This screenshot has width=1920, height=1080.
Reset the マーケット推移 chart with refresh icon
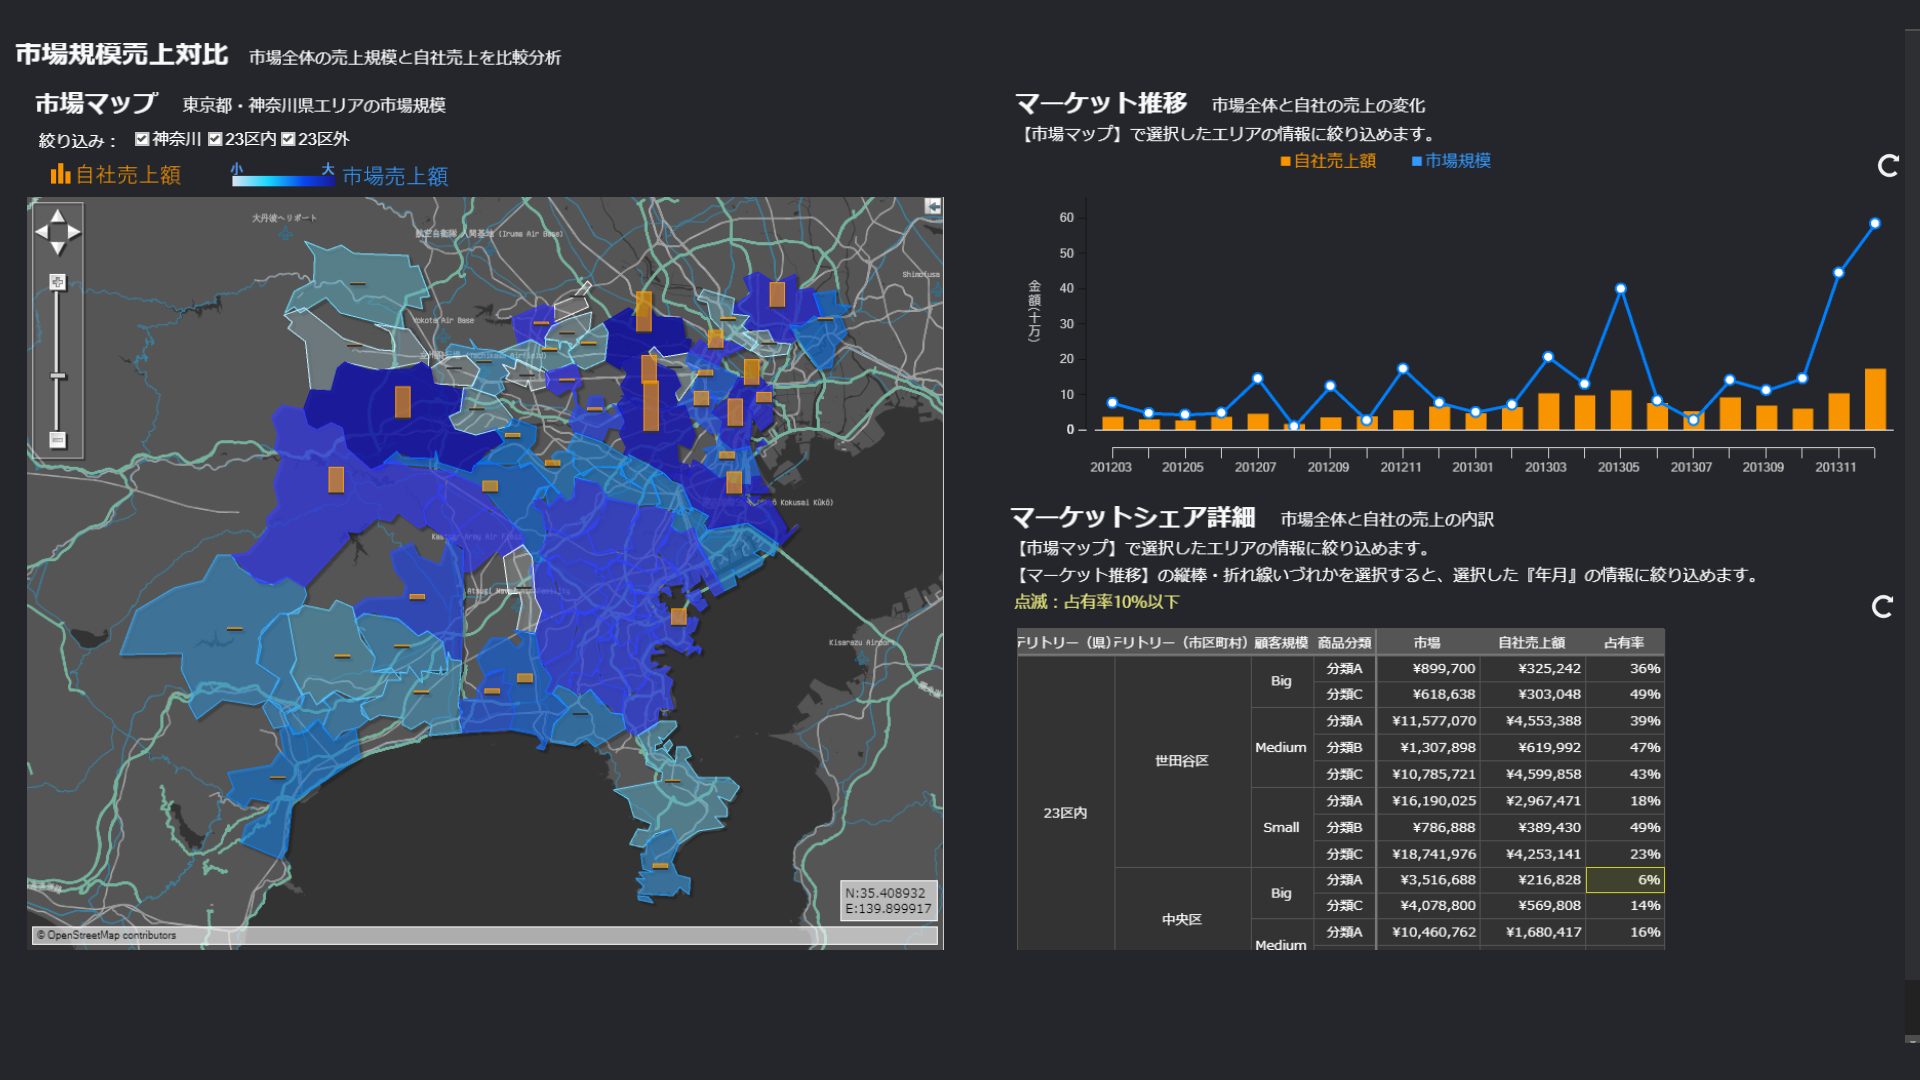[x=1888, y=166]
